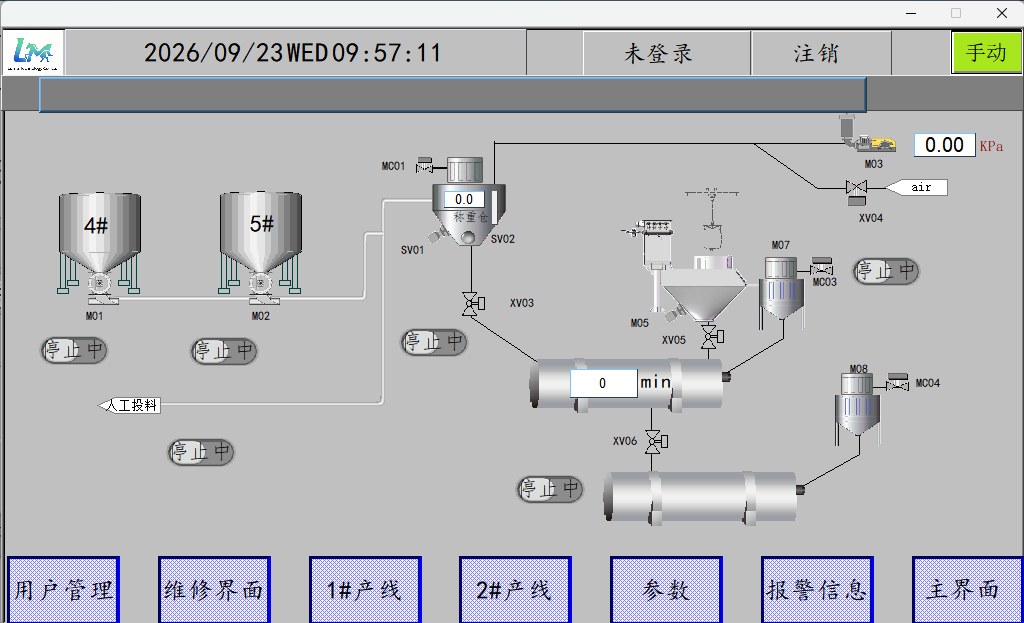Toggle the stop switch below manual feeding
Screen dimensions: 1024x623
click(201, 452)
